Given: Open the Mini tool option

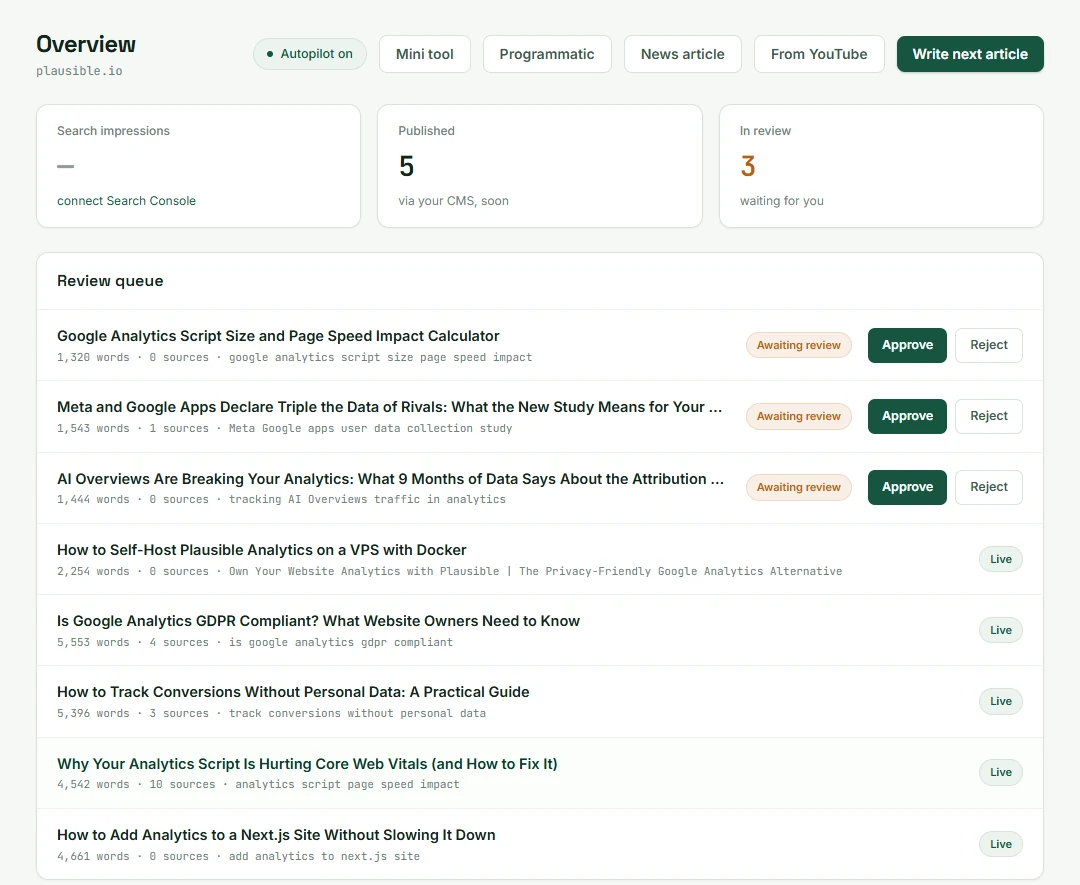Looking at the screenshot, I should coord(424,54).
